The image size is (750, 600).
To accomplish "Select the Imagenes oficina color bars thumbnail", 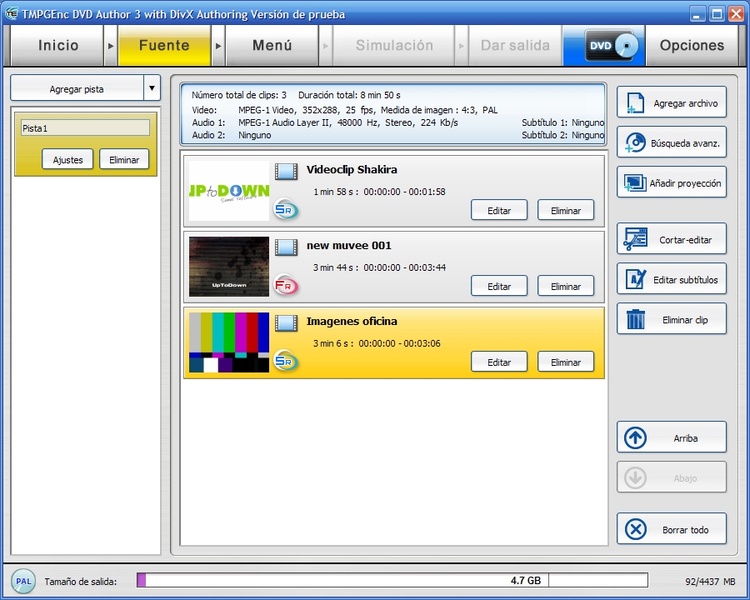I will [229, 343].
